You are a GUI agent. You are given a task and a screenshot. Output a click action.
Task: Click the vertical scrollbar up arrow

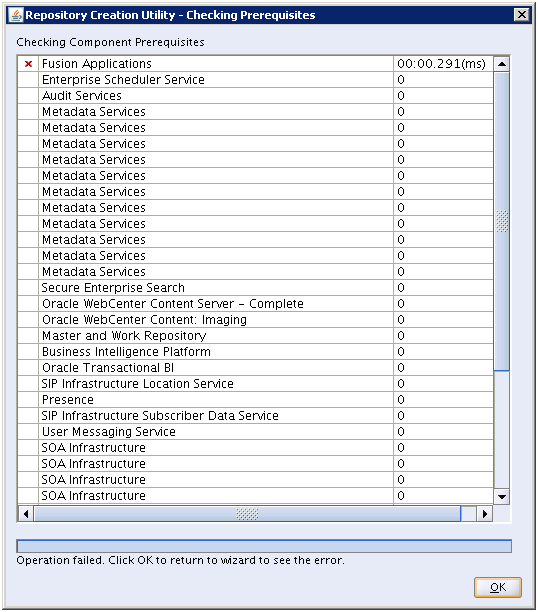coord(502,64)
